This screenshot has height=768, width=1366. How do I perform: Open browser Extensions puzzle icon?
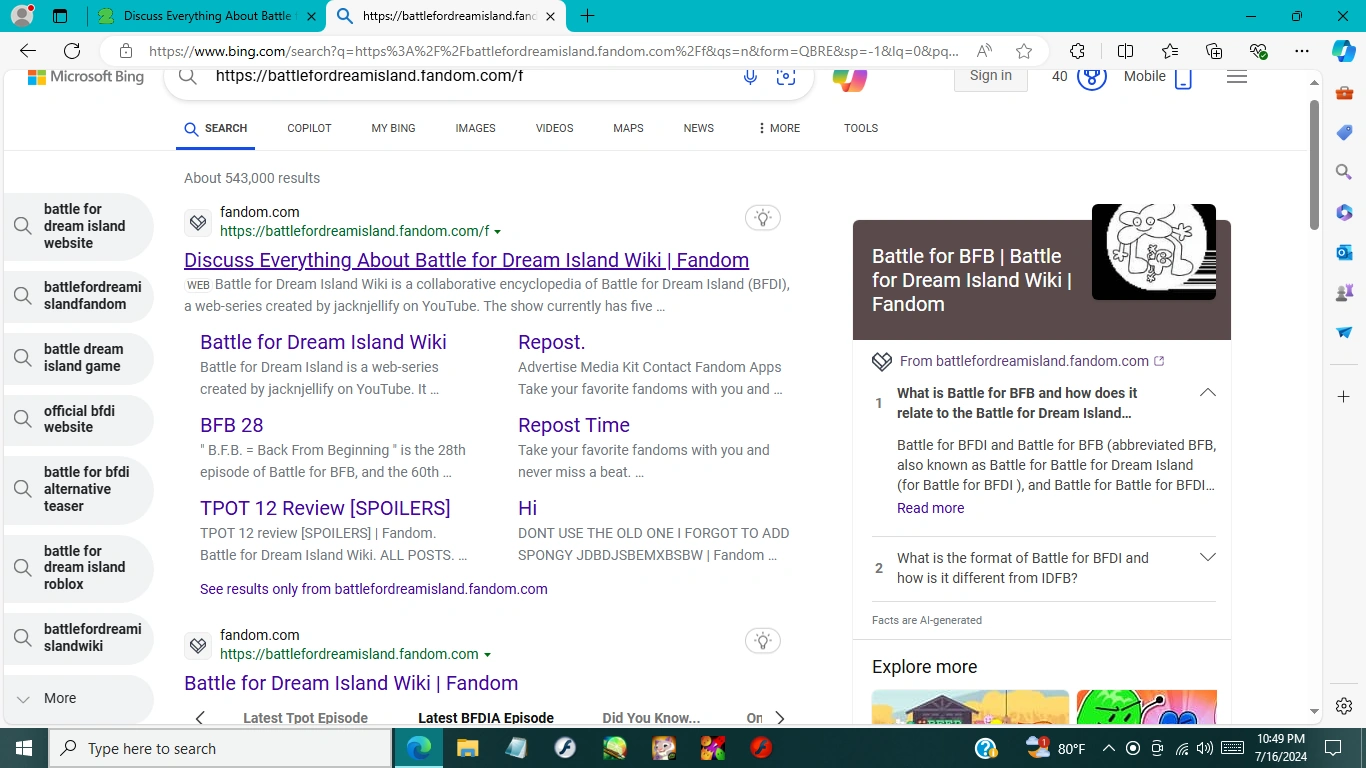1077,51
